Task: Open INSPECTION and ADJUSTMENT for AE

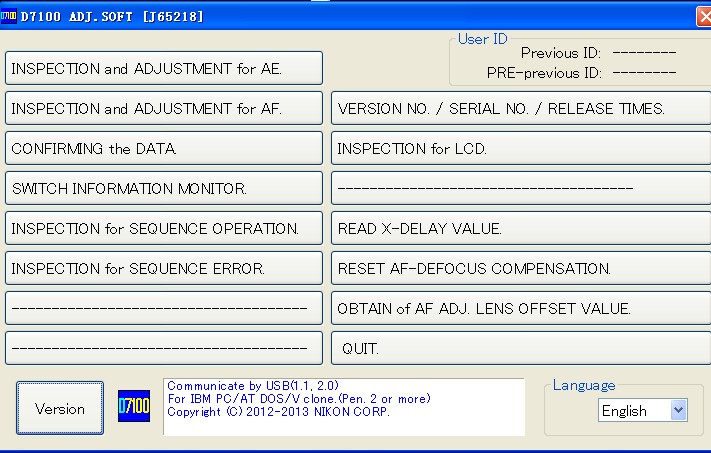Action: point(164,68)
